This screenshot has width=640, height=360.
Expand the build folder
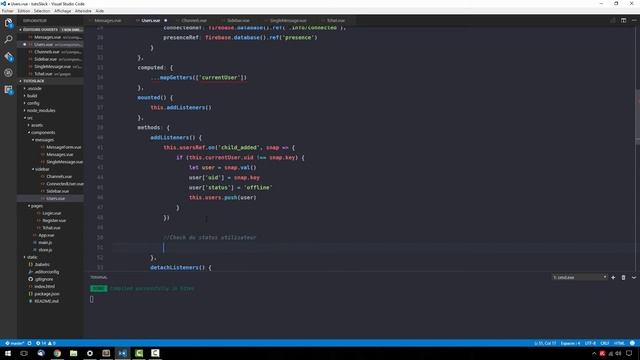[32, 96]
